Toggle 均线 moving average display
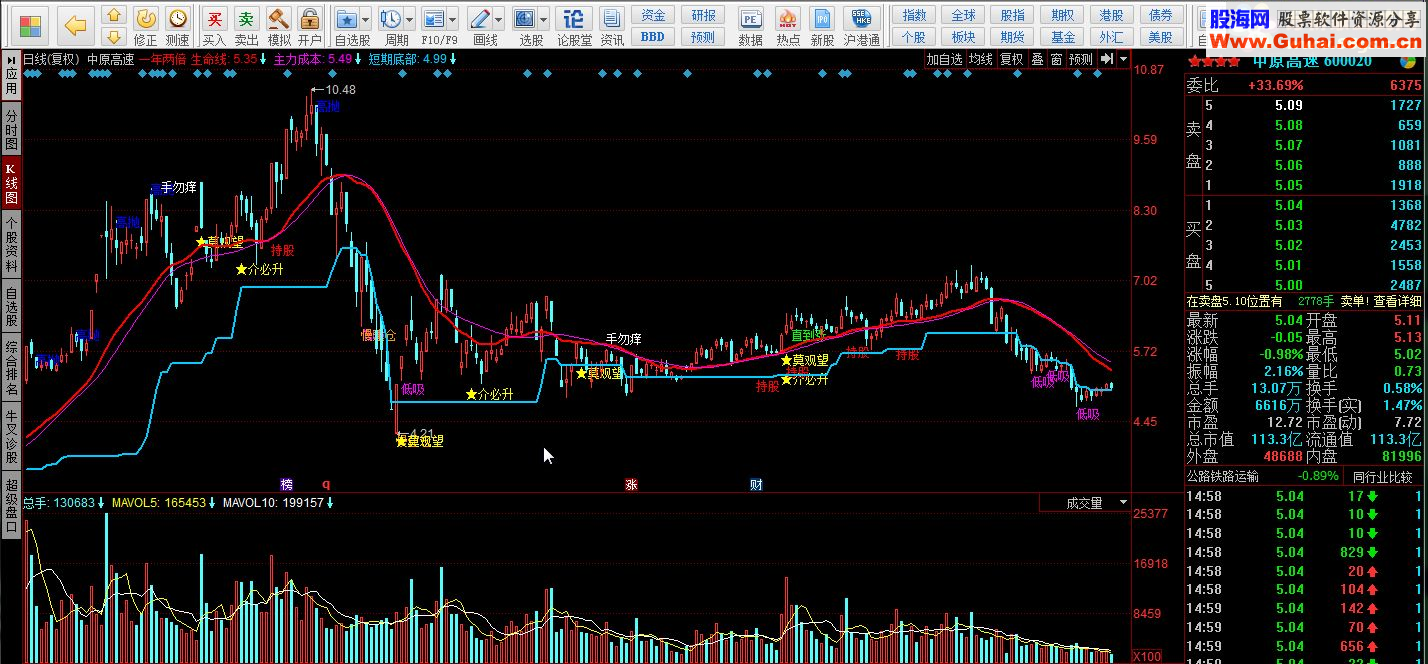 (981, 59)
